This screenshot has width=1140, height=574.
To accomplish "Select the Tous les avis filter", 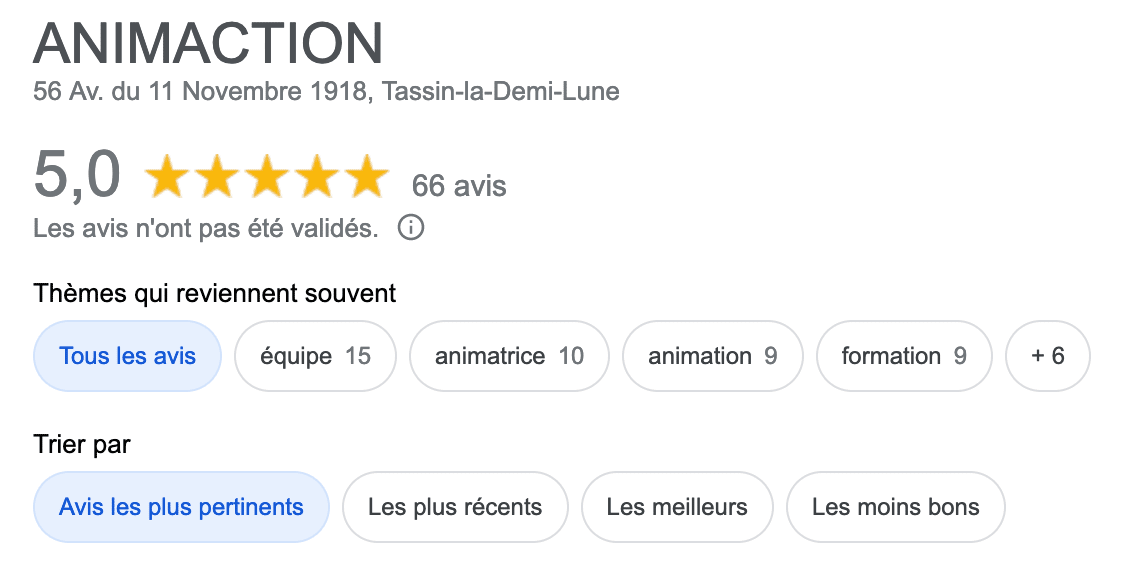I will pyautogui.click(x=127, y=356).
